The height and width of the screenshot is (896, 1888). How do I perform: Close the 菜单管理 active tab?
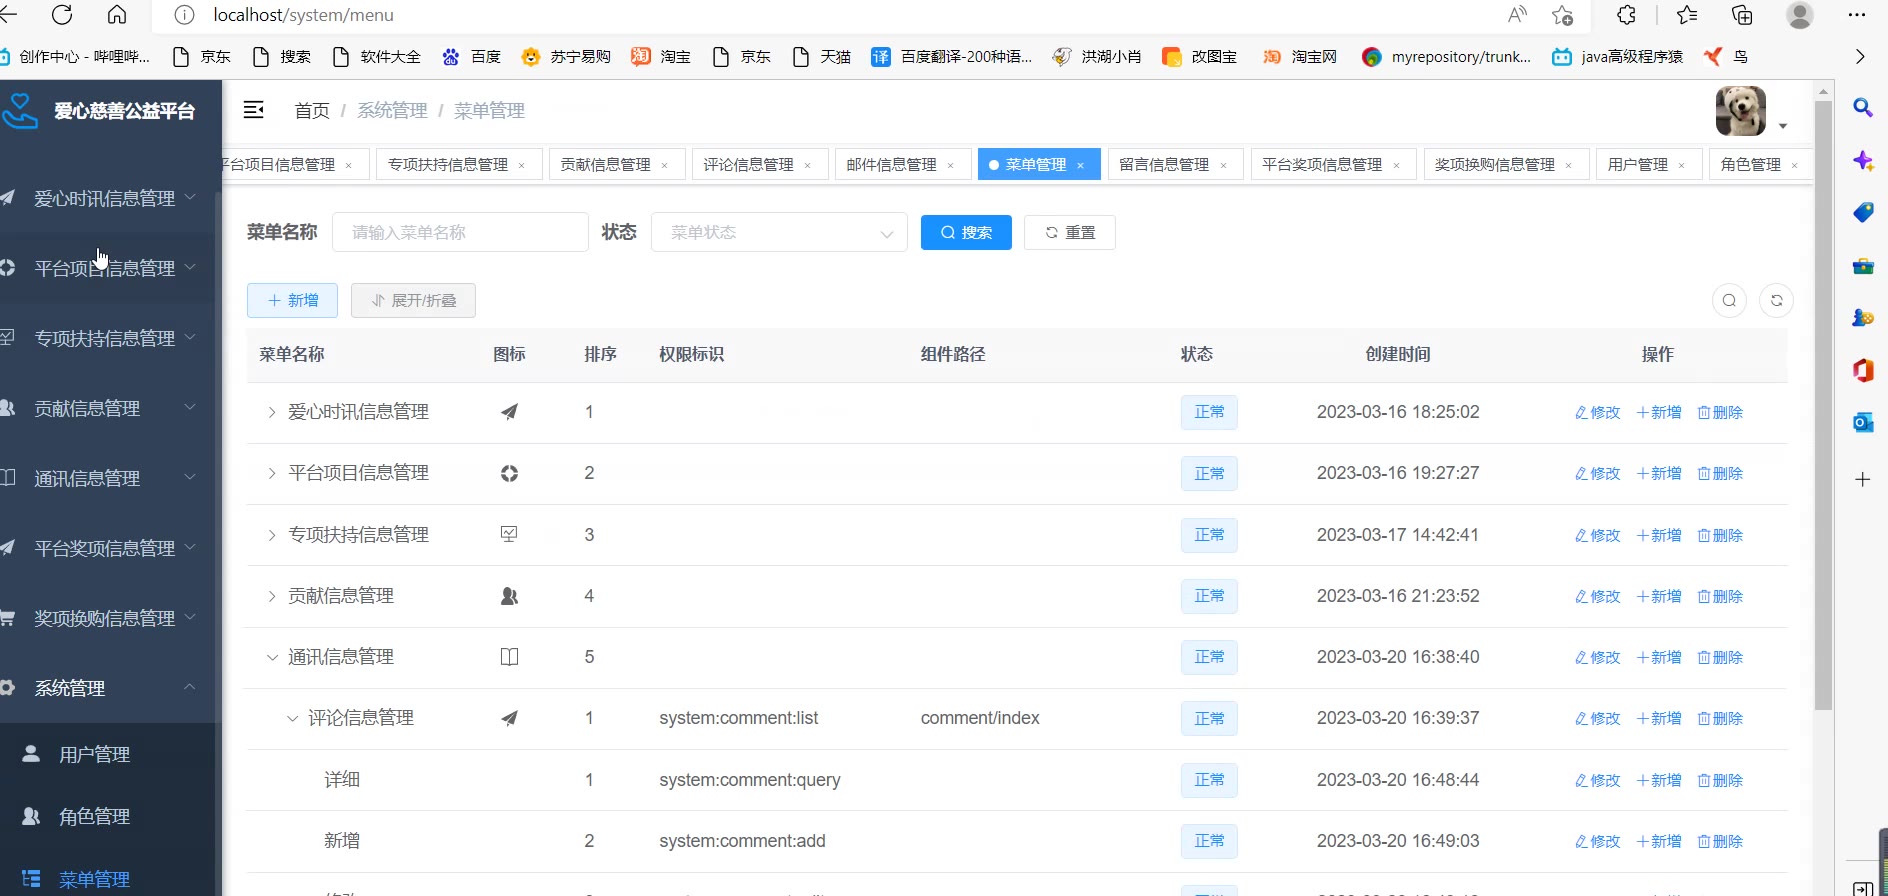[x=1081, y=165]
